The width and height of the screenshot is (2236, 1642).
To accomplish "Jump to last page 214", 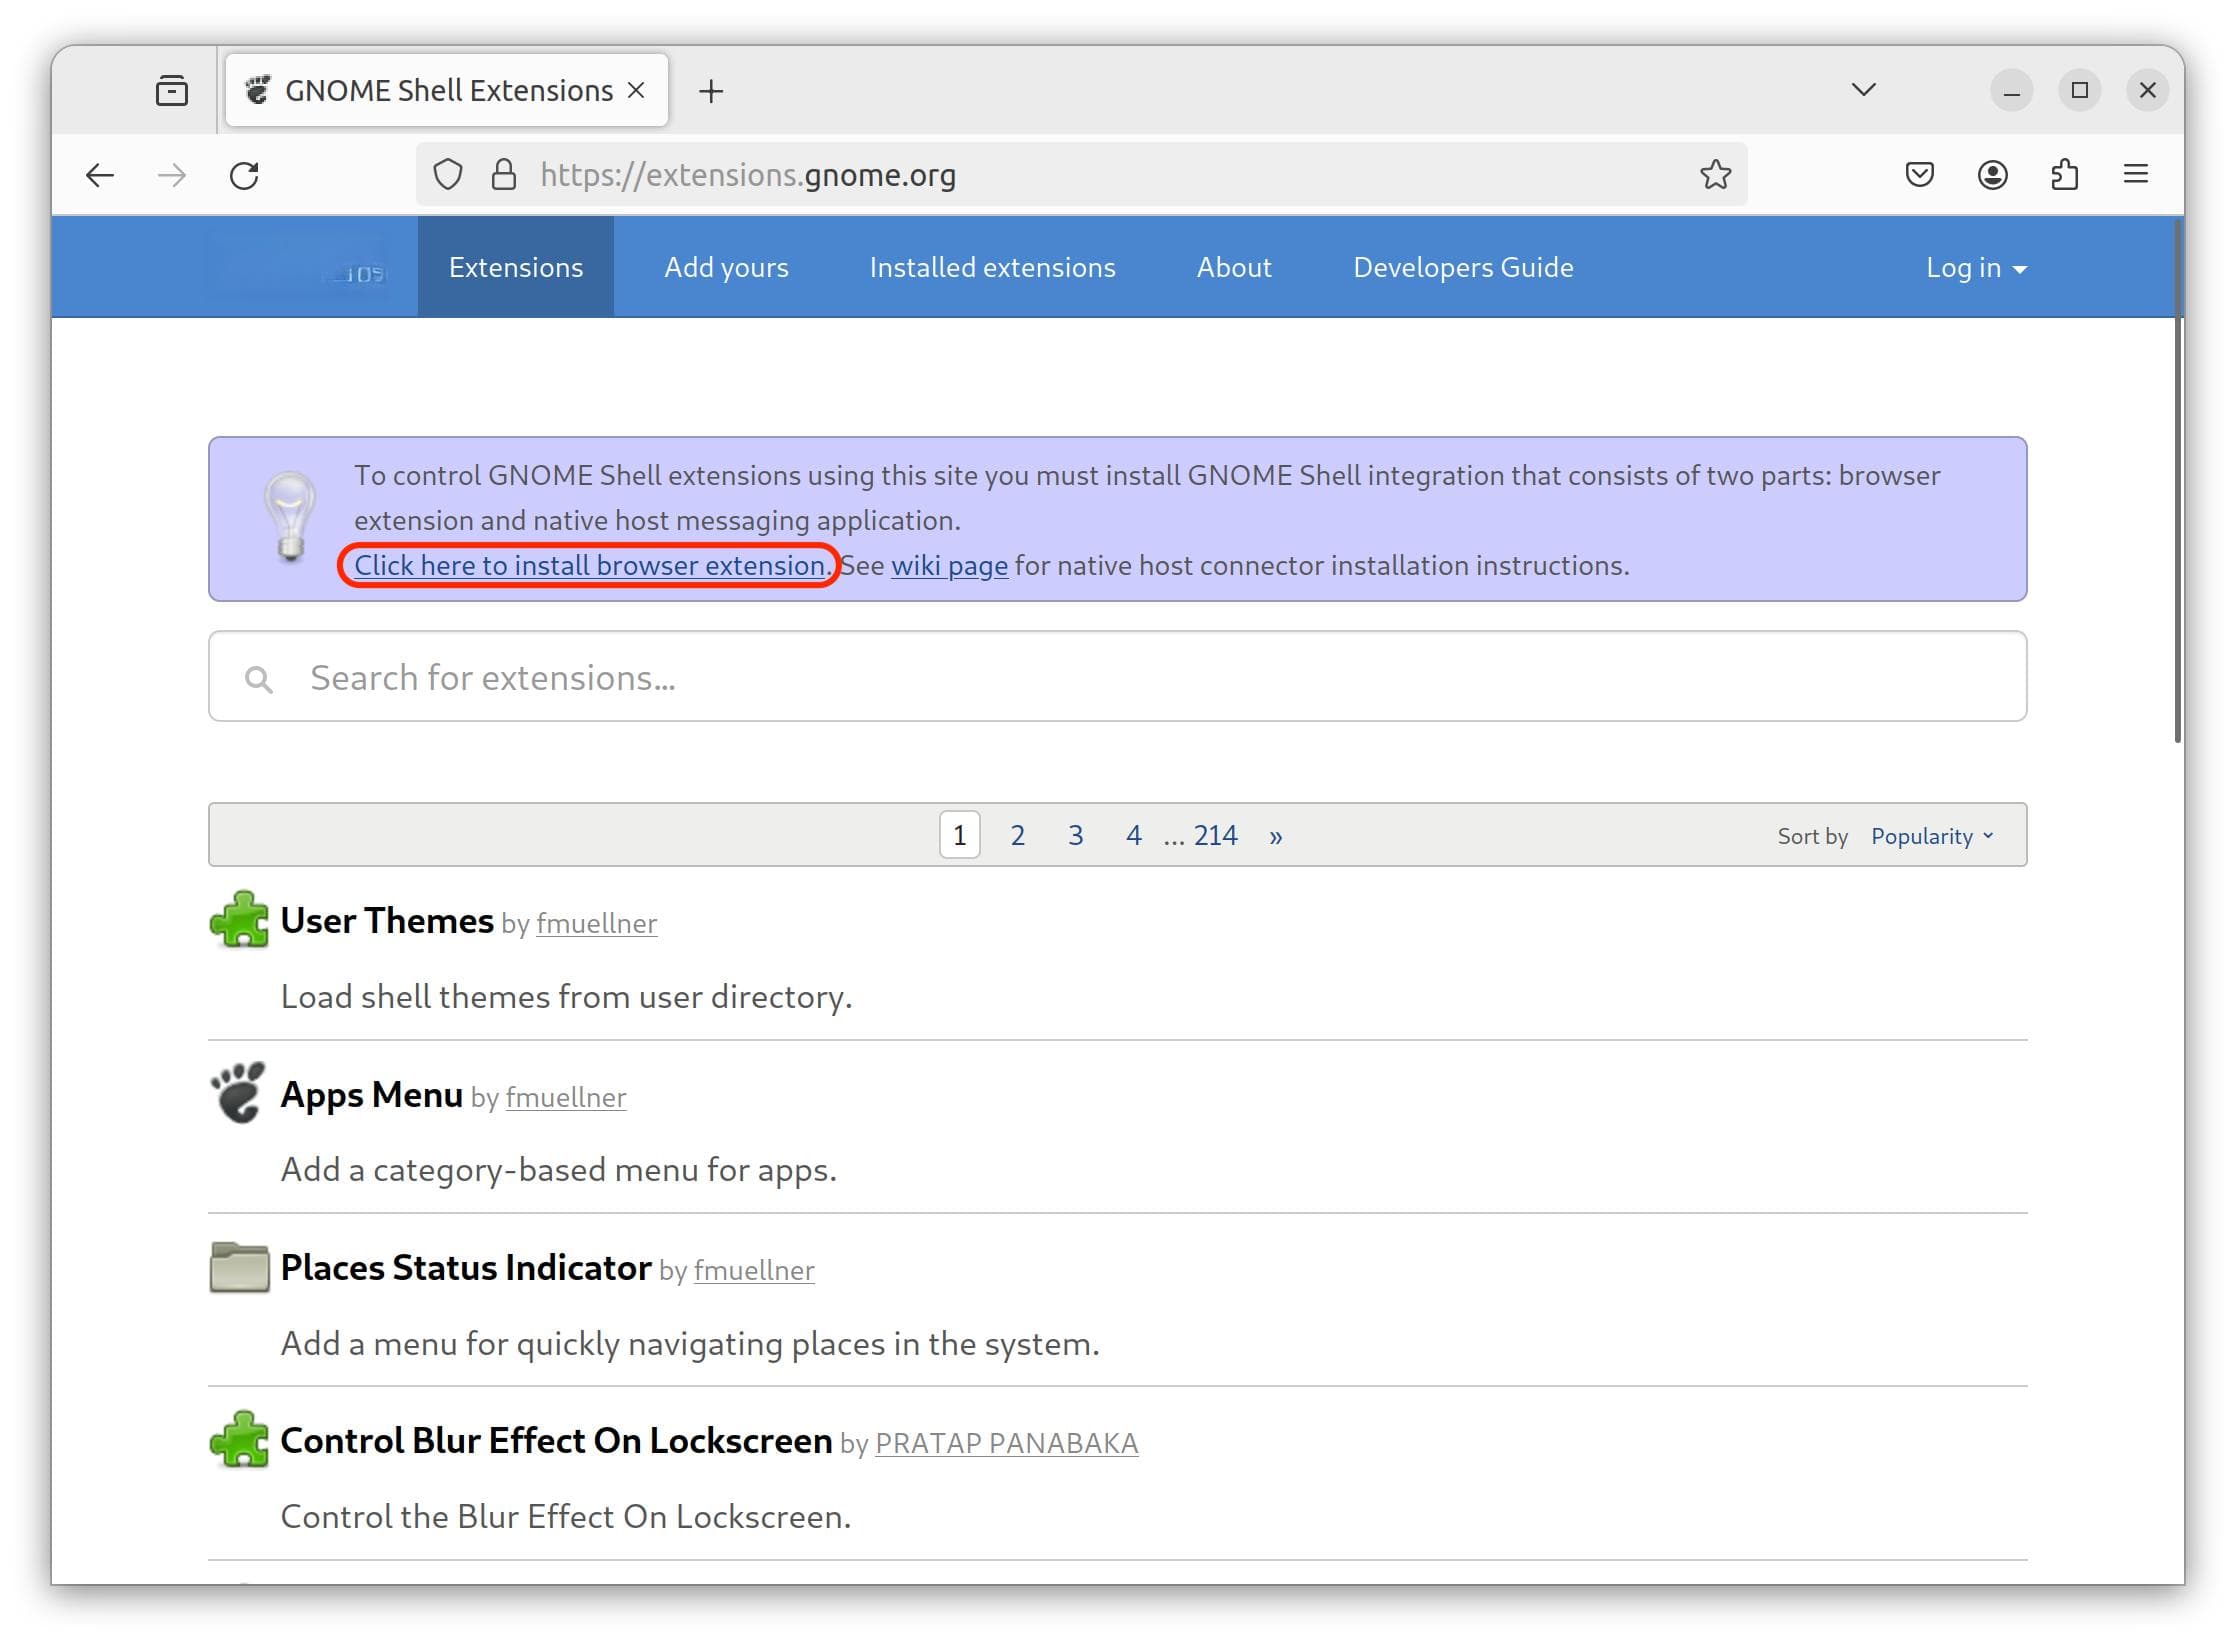I will (x=1216, y=835).
